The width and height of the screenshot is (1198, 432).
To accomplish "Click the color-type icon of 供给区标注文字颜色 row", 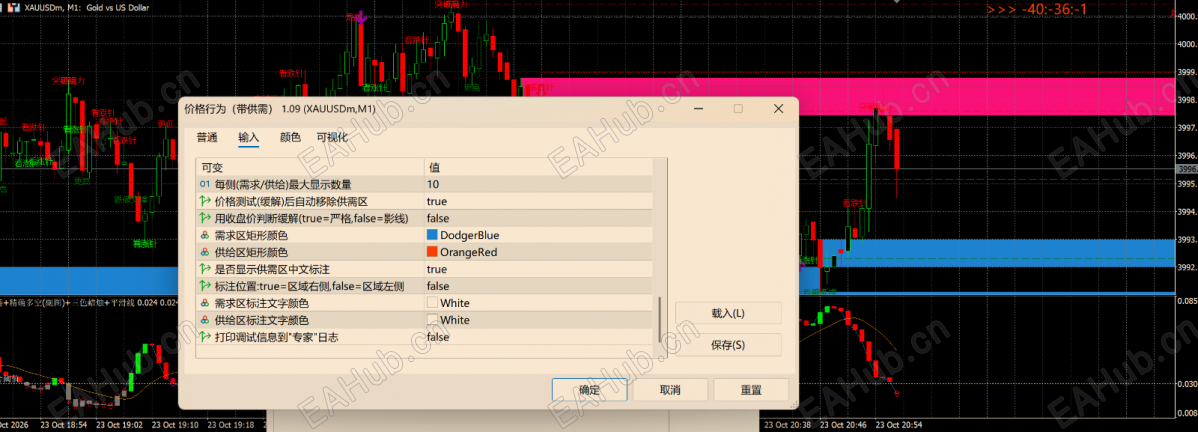I will (204, 320).
